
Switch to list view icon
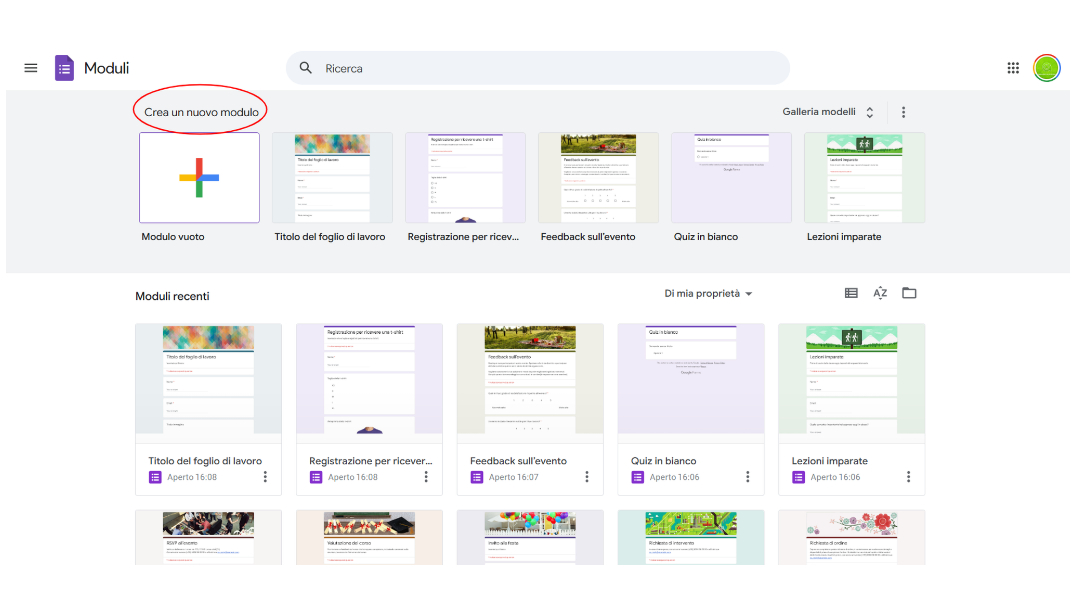point(851,293)
